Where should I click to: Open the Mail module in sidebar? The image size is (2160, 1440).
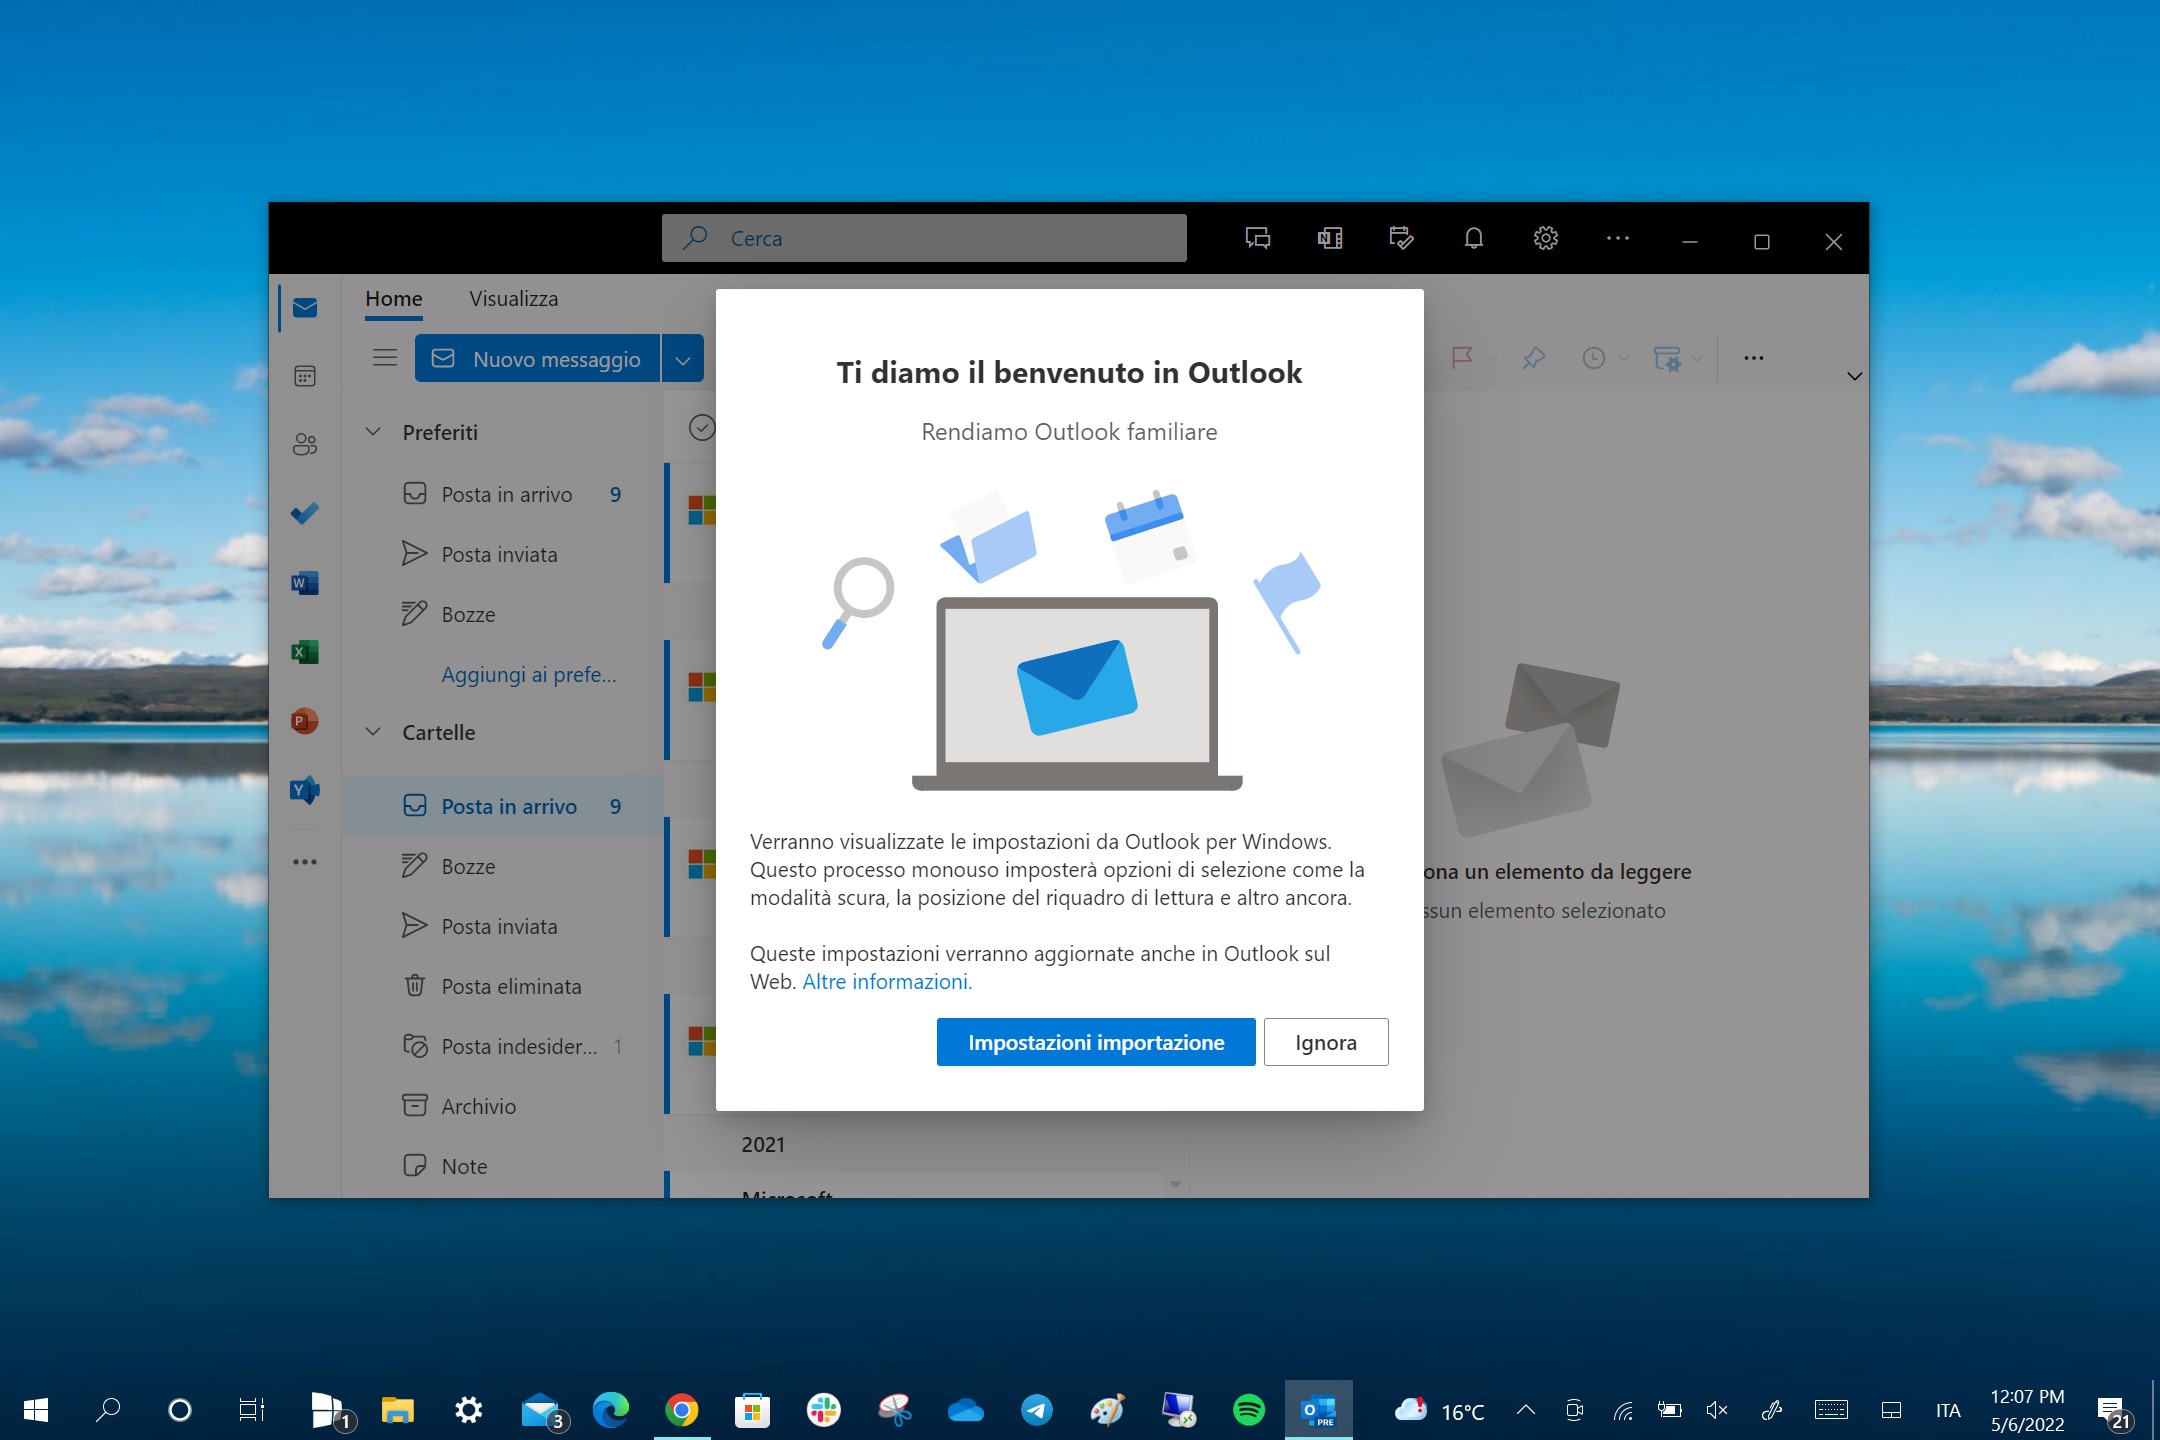pos(305,307)
